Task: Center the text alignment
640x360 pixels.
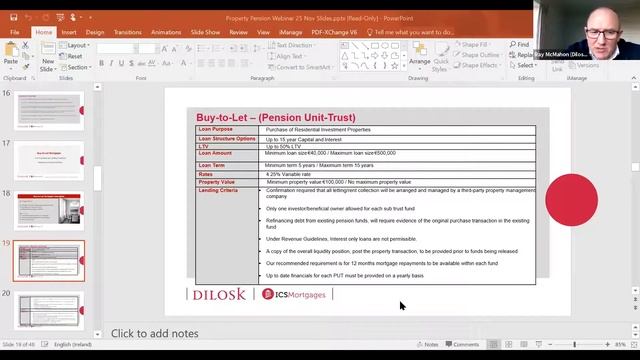Action: [x=211, y=63]
